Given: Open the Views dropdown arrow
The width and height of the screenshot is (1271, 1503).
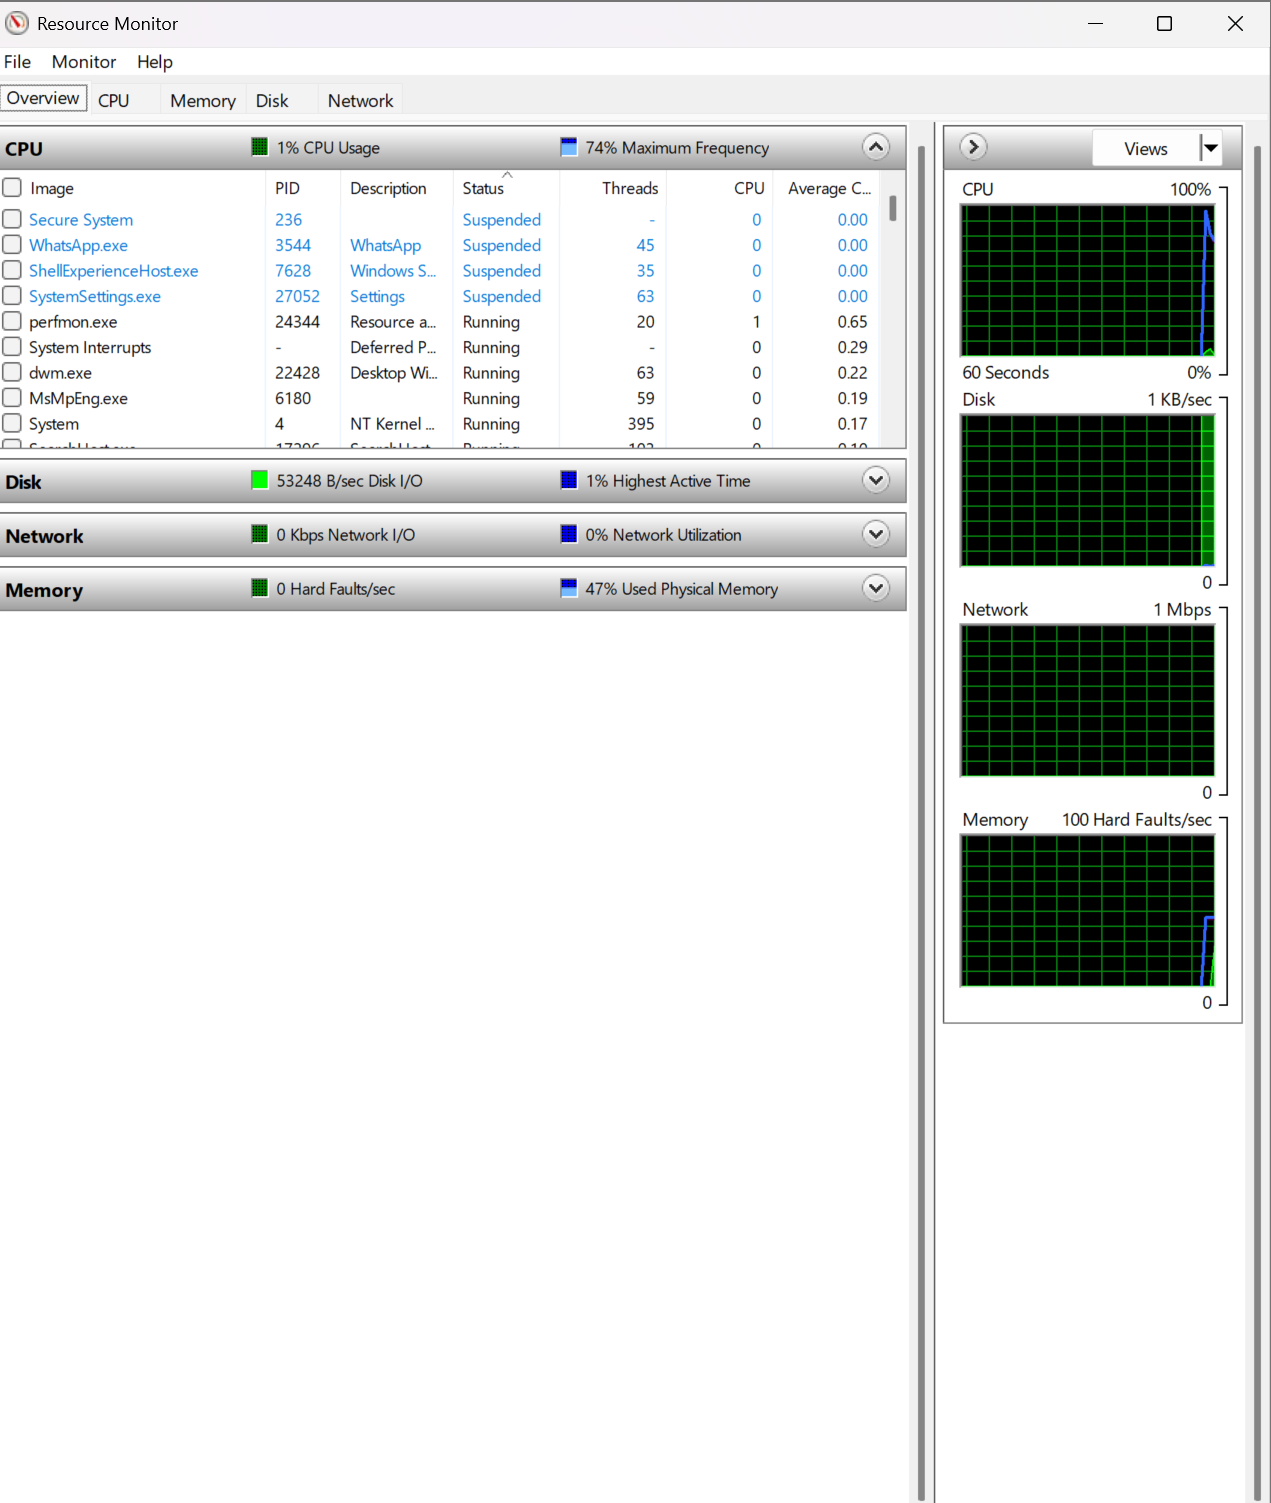Looking at the screenshot, I should coord(1210,149).
